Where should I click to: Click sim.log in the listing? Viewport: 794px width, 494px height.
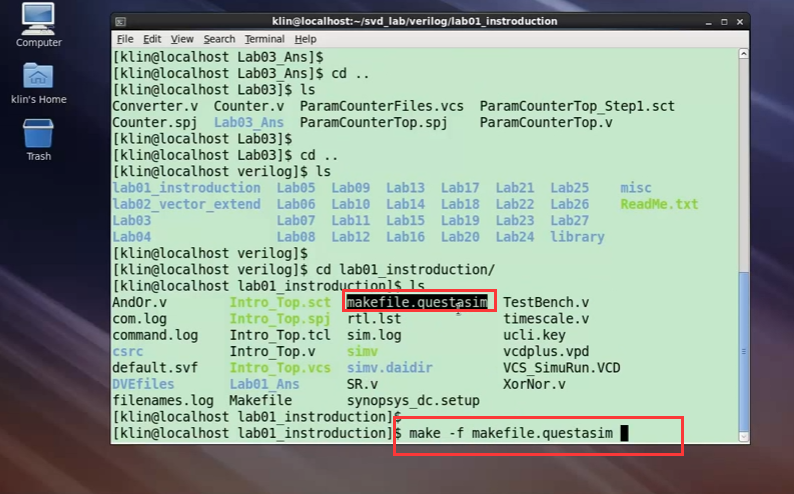(374, 335)
